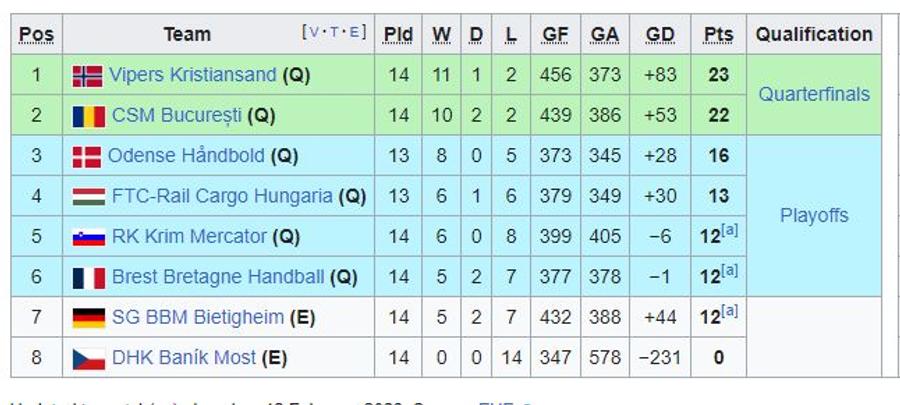The width and height of the screenshot is (900, 405).
Task: Follow the Playoffs qualification link
Action: pos(814,216)
